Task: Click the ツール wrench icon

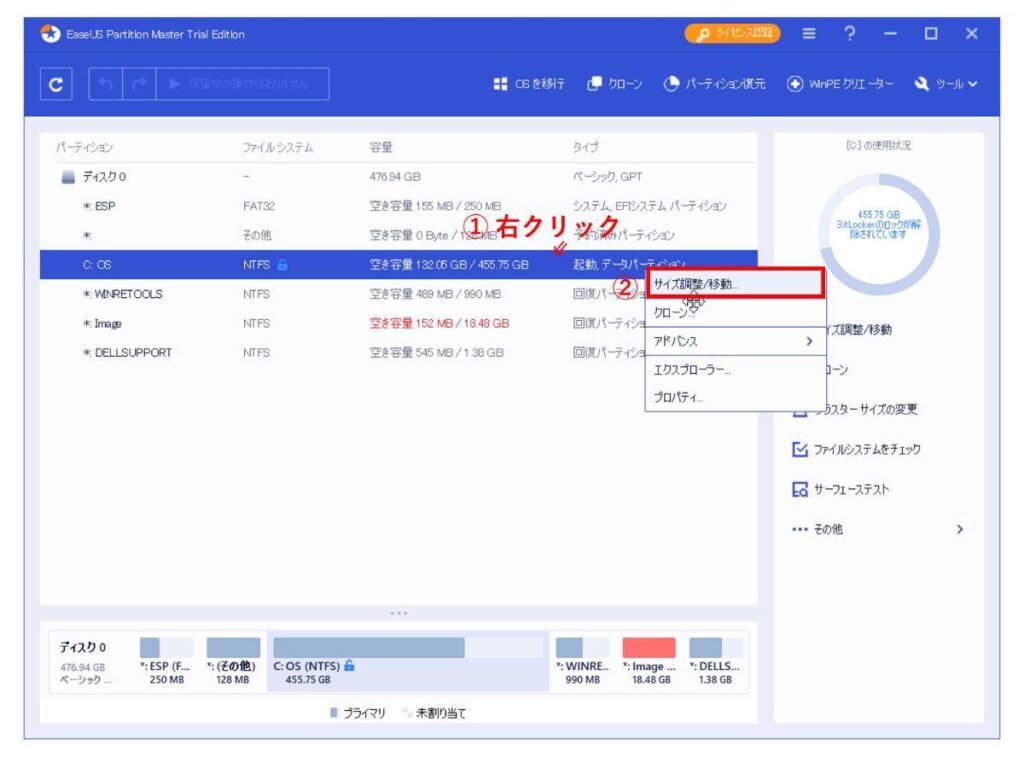Action: 921,84
